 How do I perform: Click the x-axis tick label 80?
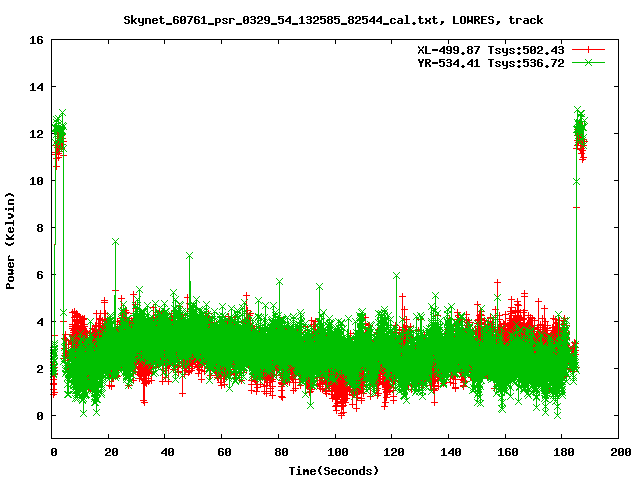pos(280,452)
